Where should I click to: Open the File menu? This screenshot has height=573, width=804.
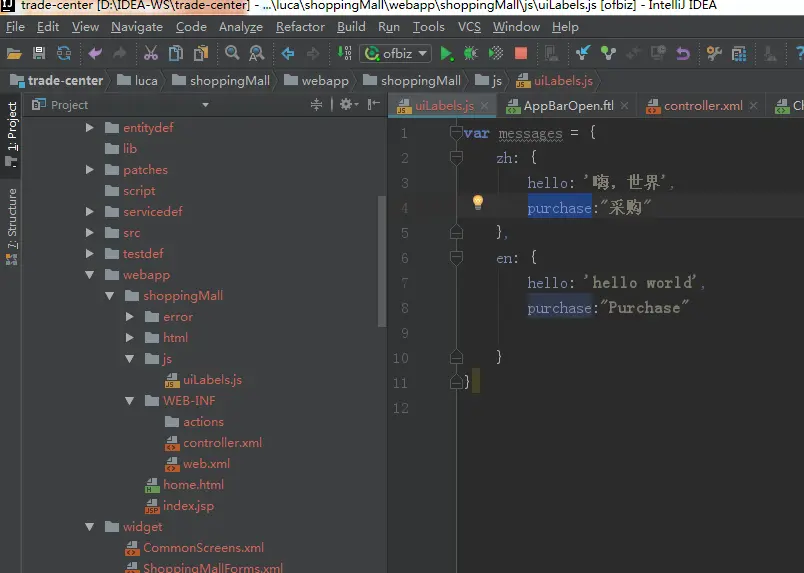click(x=15, y=27)
